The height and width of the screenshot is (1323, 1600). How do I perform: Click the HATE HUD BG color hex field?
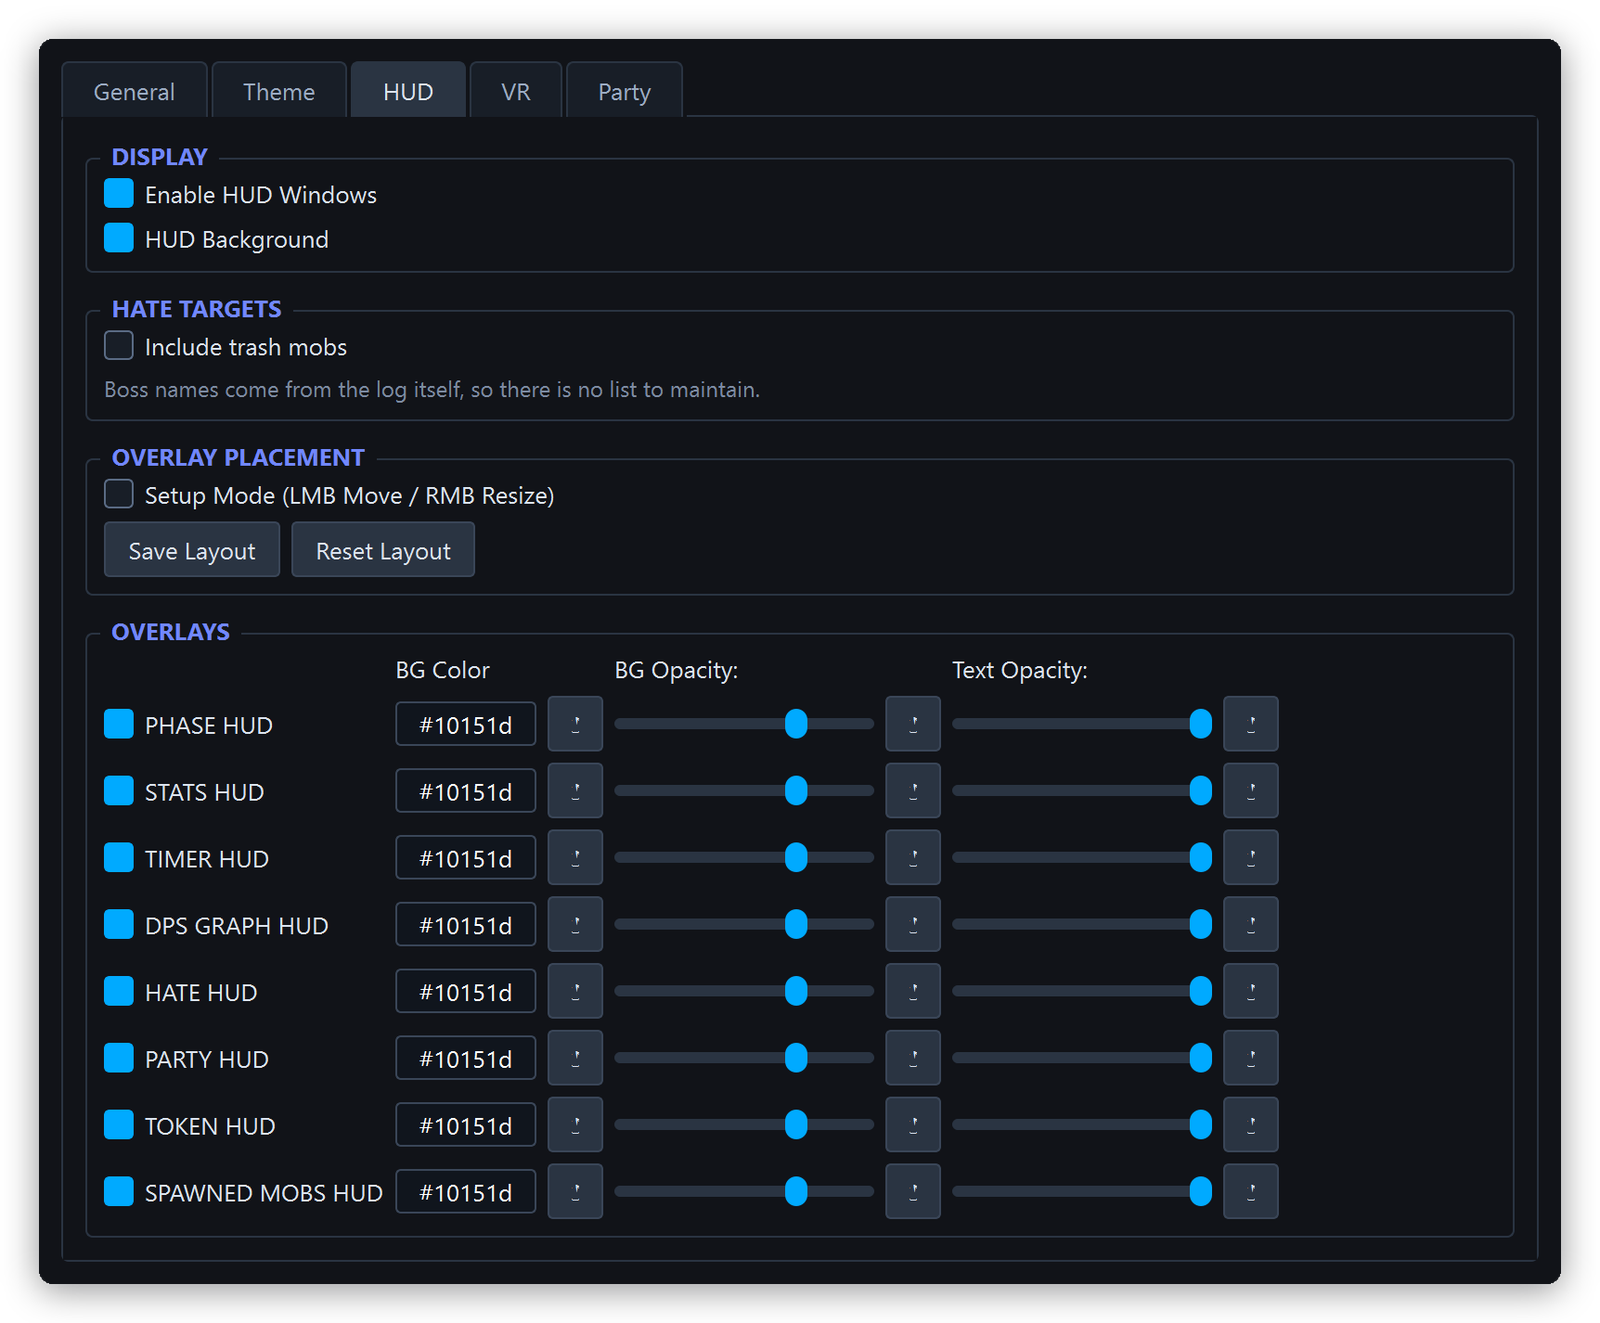466,992
